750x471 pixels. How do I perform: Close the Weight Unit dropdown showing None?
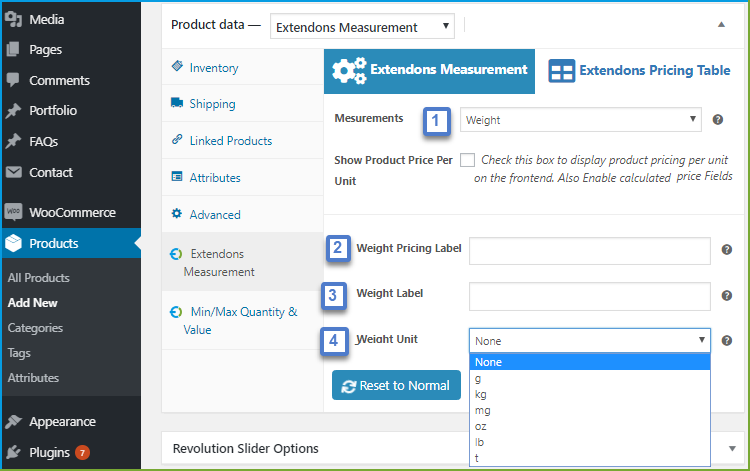point(590,340)
